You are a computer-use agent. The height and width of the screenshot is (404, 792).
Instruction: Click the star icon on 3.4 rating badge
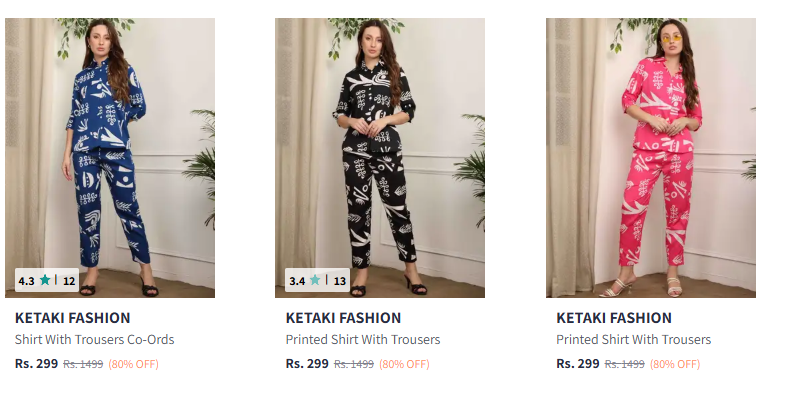[x=316, y=281]
